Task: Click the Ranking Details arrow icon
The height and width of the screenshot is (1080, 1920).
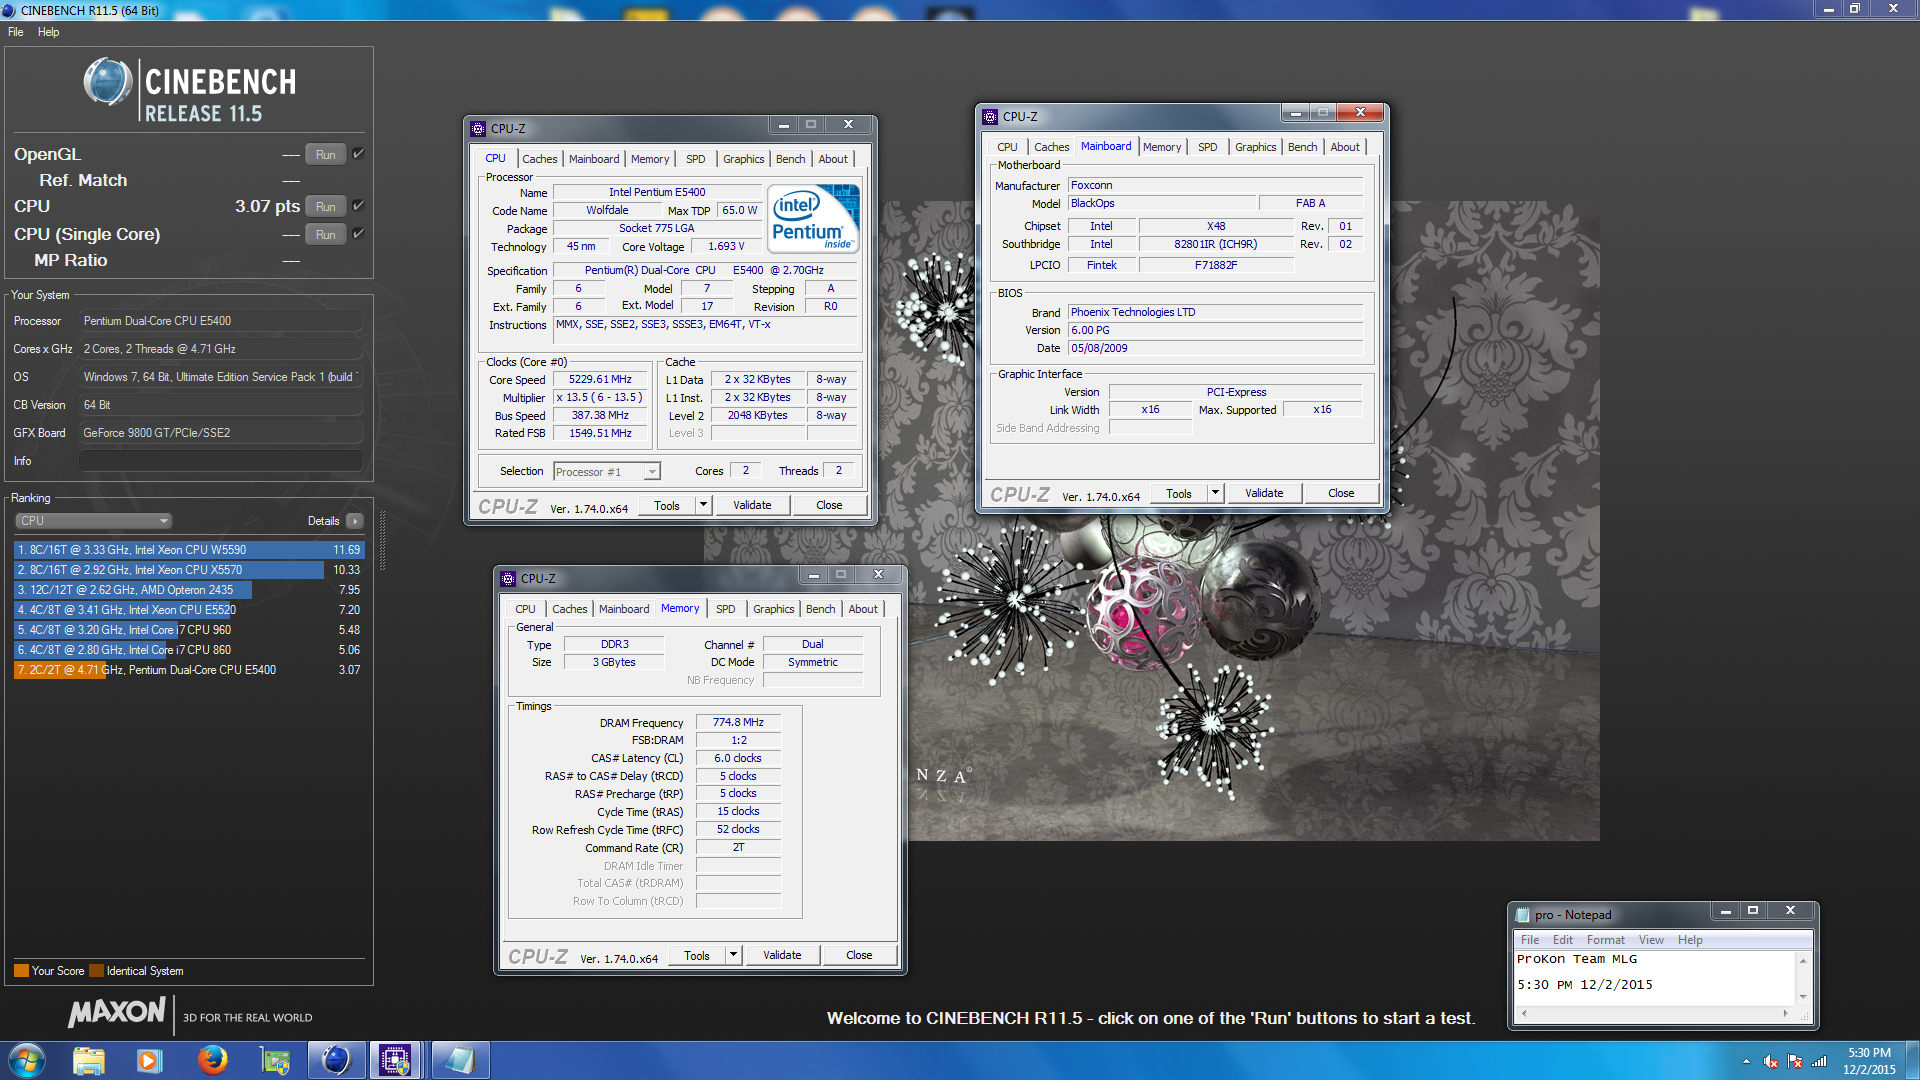Action: 355,521
